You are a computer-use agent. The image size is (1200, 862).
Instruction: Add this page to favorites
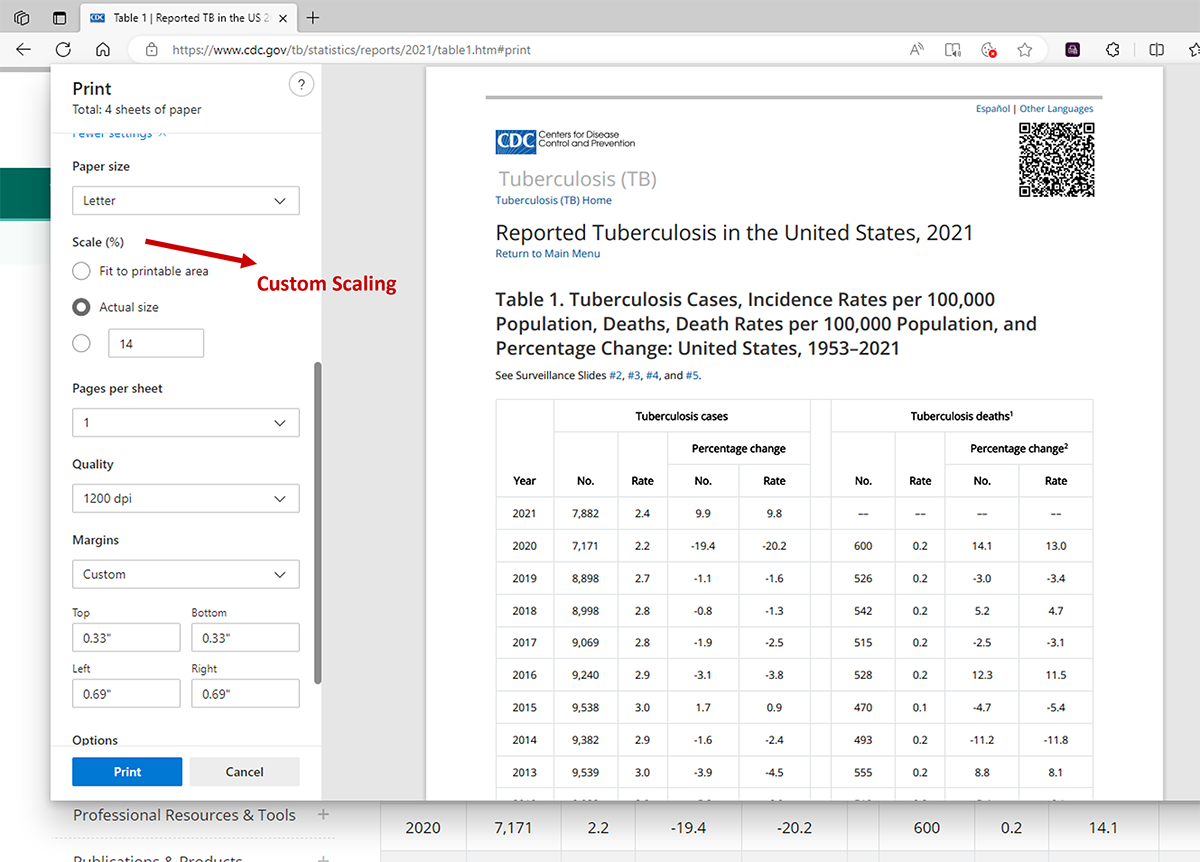pyautogui.click(x=1024, y=50)
